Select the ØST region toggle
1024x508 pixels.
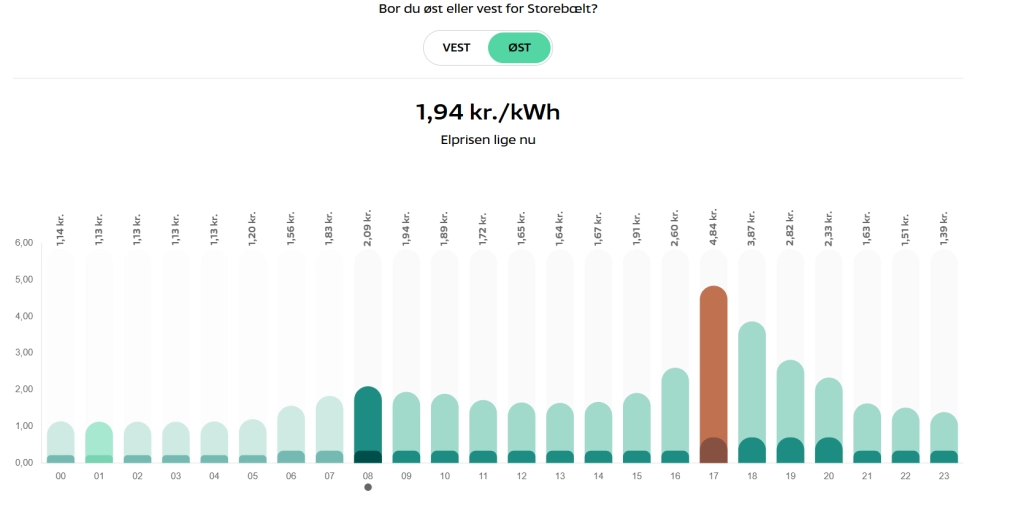coord(519,48)
